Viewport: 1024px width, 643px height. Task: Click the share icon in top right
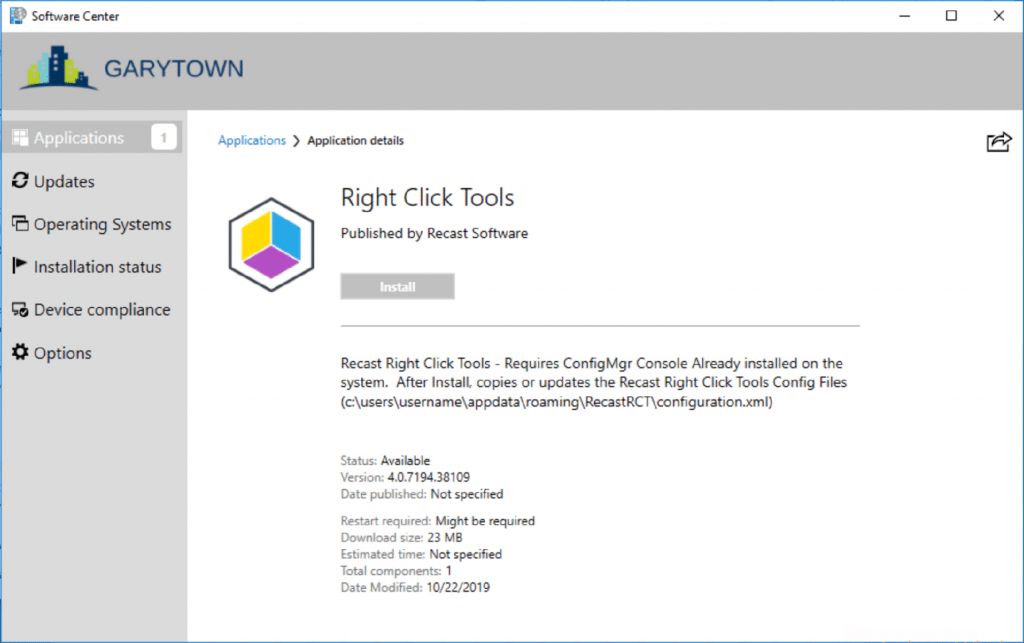click(998, 142)
